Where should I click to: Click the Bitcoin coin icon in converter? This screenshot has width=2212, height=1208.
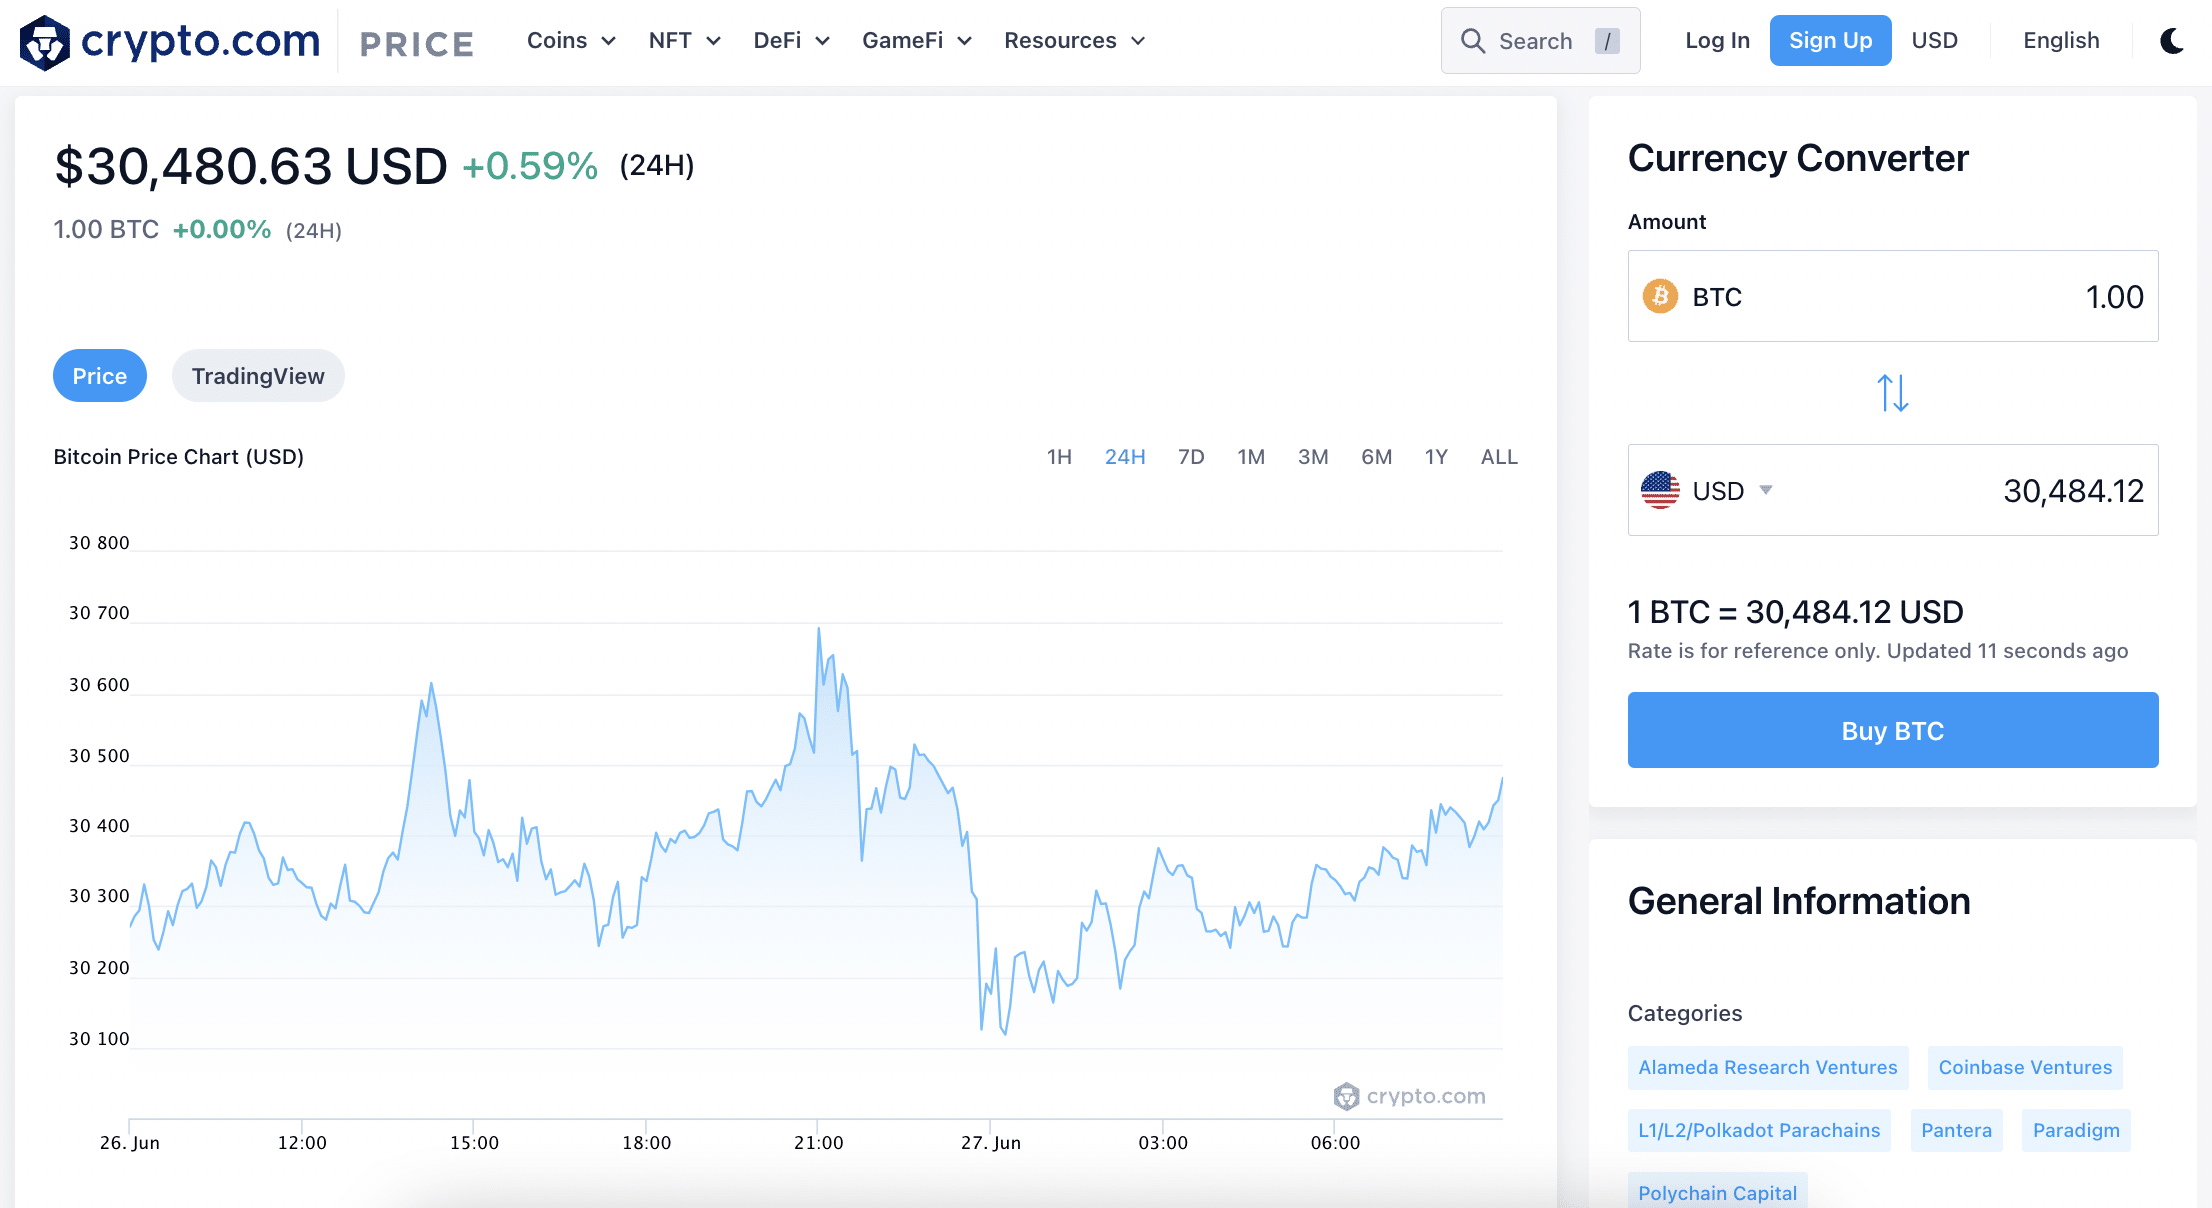1660,296
